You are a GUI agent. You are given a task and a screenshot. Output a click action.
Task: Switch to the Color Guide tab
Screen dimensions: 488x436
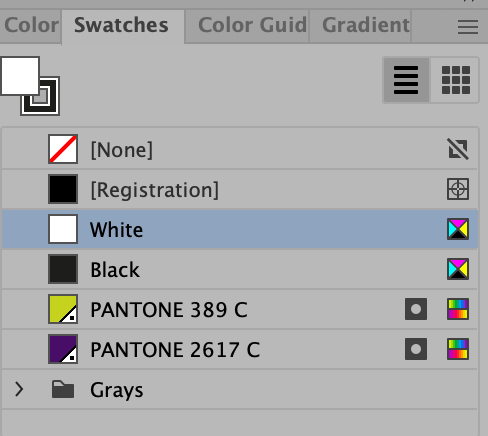(252, 25)
